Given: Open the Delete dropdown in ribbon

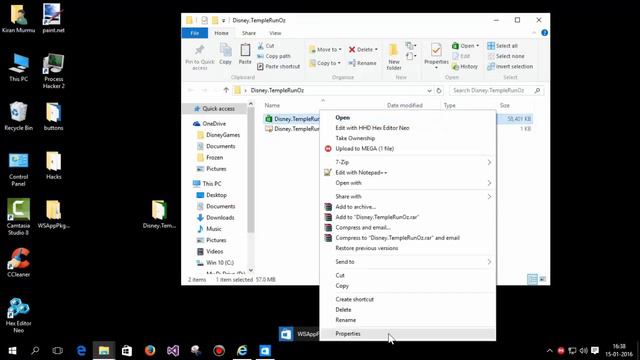Looking at the screenshot, I should [363, 49].
